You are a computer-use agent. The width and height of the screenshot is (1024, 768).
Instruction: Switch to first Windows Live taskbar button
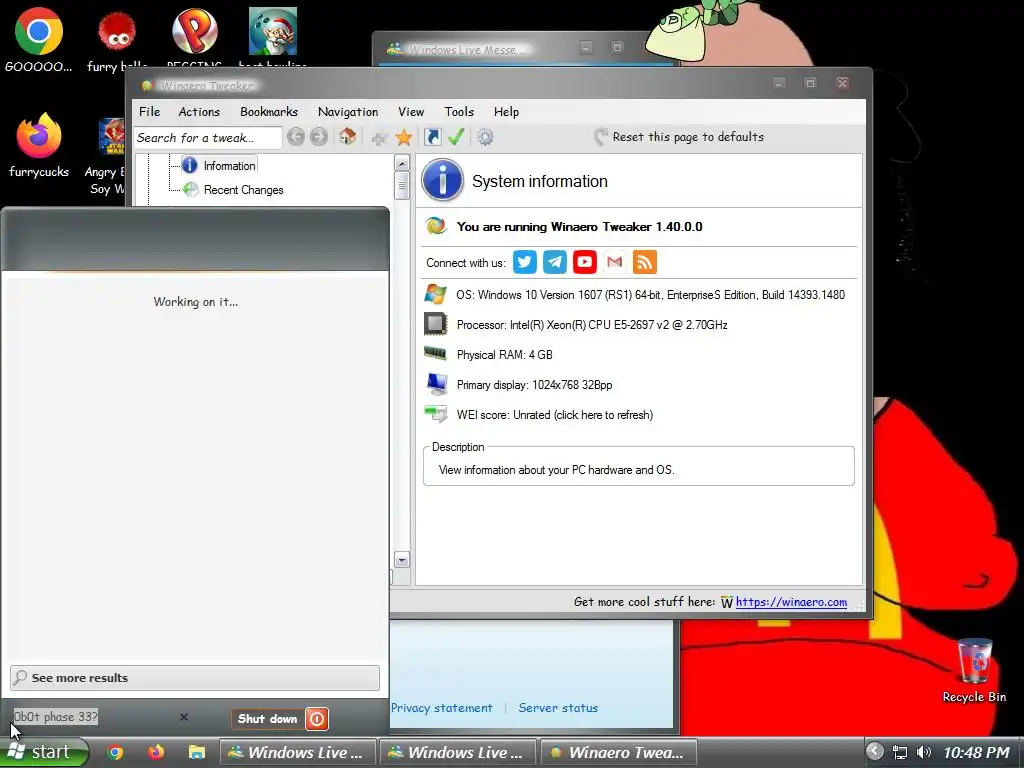pos(297,752)
